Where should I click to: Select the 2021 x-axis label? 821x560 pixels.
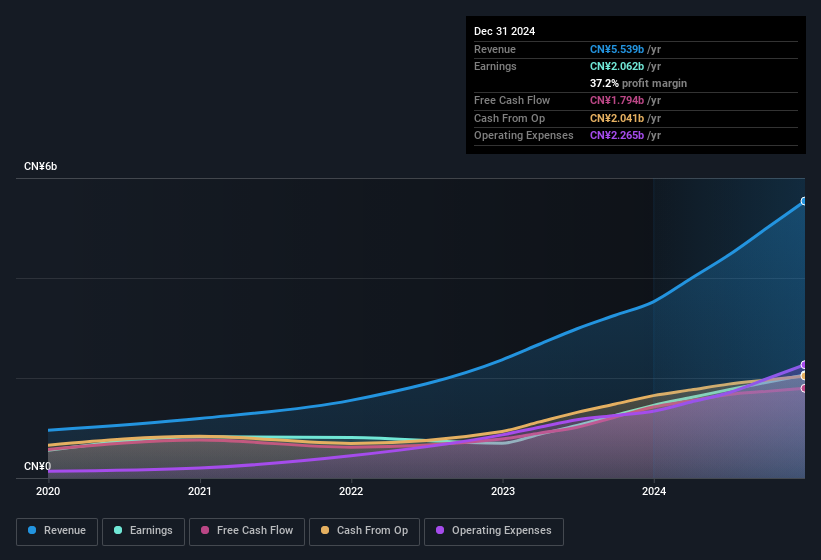(x=199, y=491)
